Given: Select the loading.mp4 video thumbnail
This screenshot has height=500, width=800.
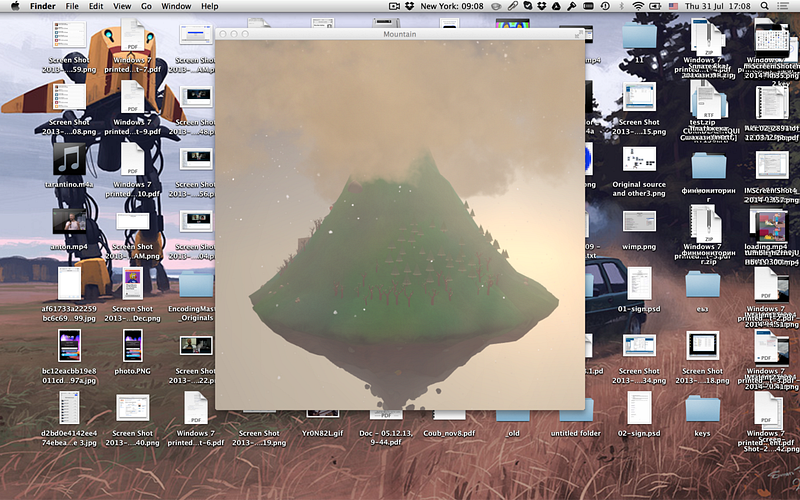Looking at the screenshot, I should [x=769, y=224].
